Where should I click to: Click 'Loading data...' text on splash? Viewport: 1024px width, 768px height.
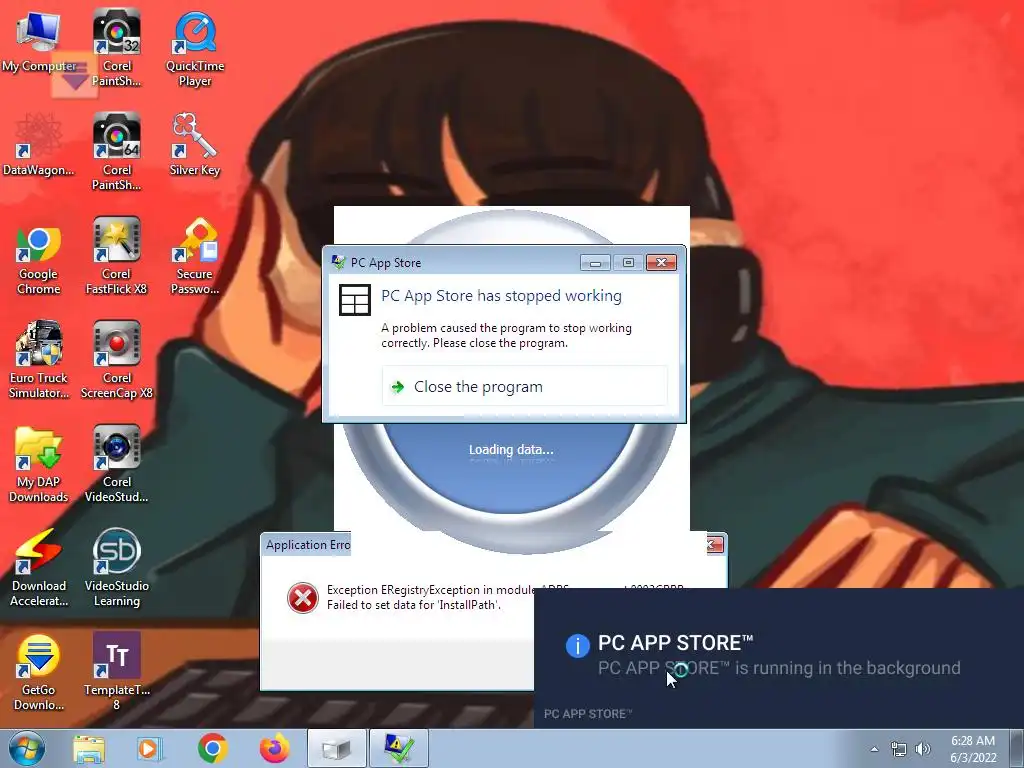coord(511,449)
